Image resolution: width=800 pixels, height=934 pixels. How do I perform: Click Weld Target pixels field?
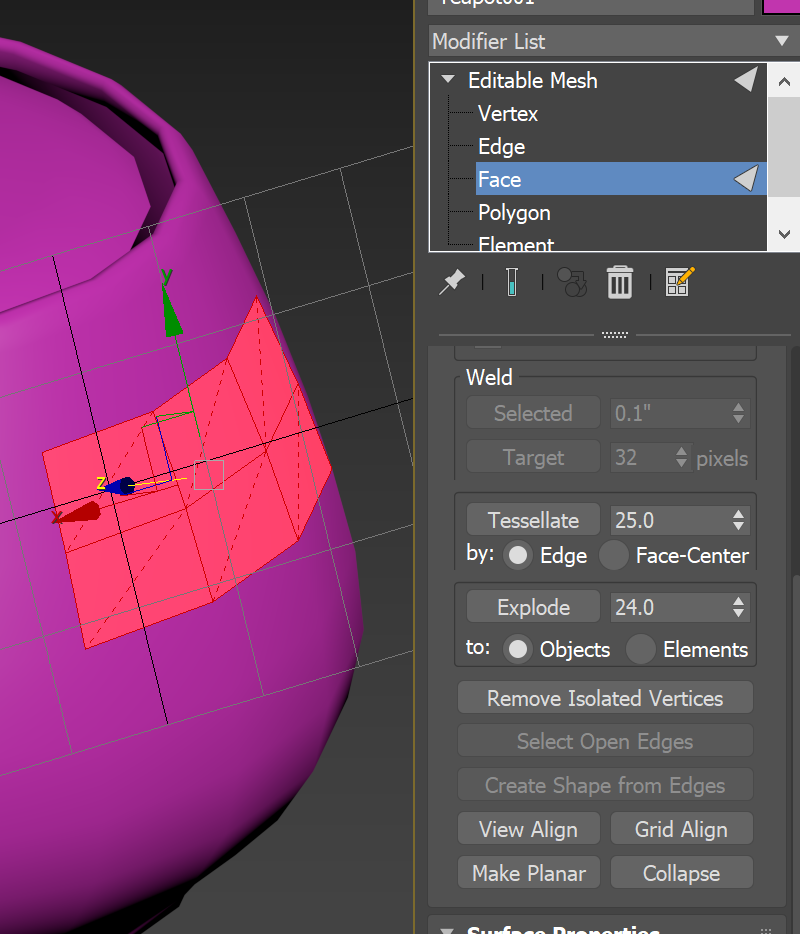click(x=642, y=457)
